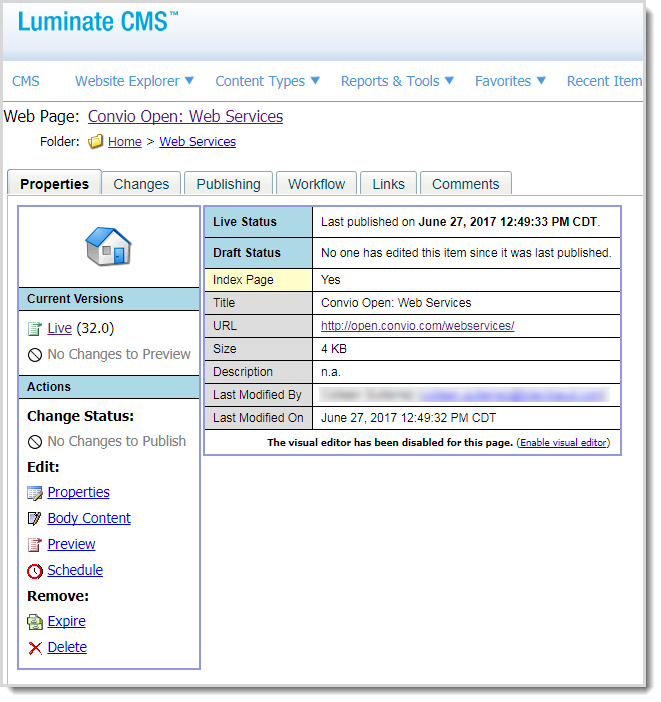Switch to the Changes tab

coord(141,184)
